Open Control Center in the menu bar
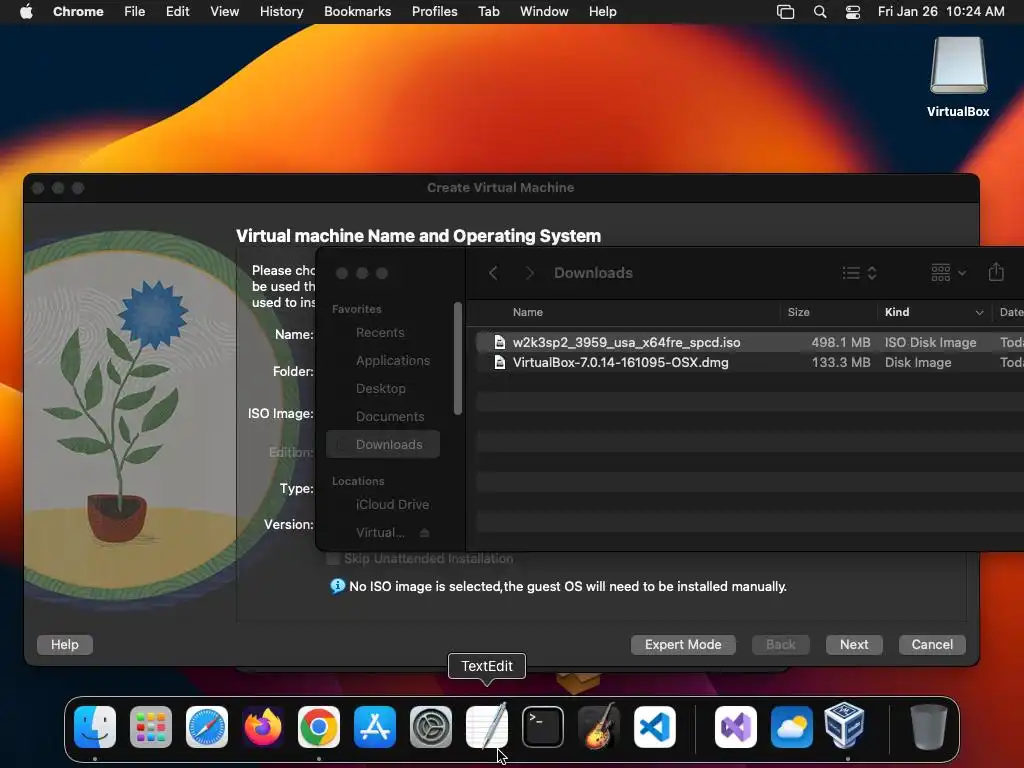This screenshot has height=768, width=1024. (x=853, y=12)
